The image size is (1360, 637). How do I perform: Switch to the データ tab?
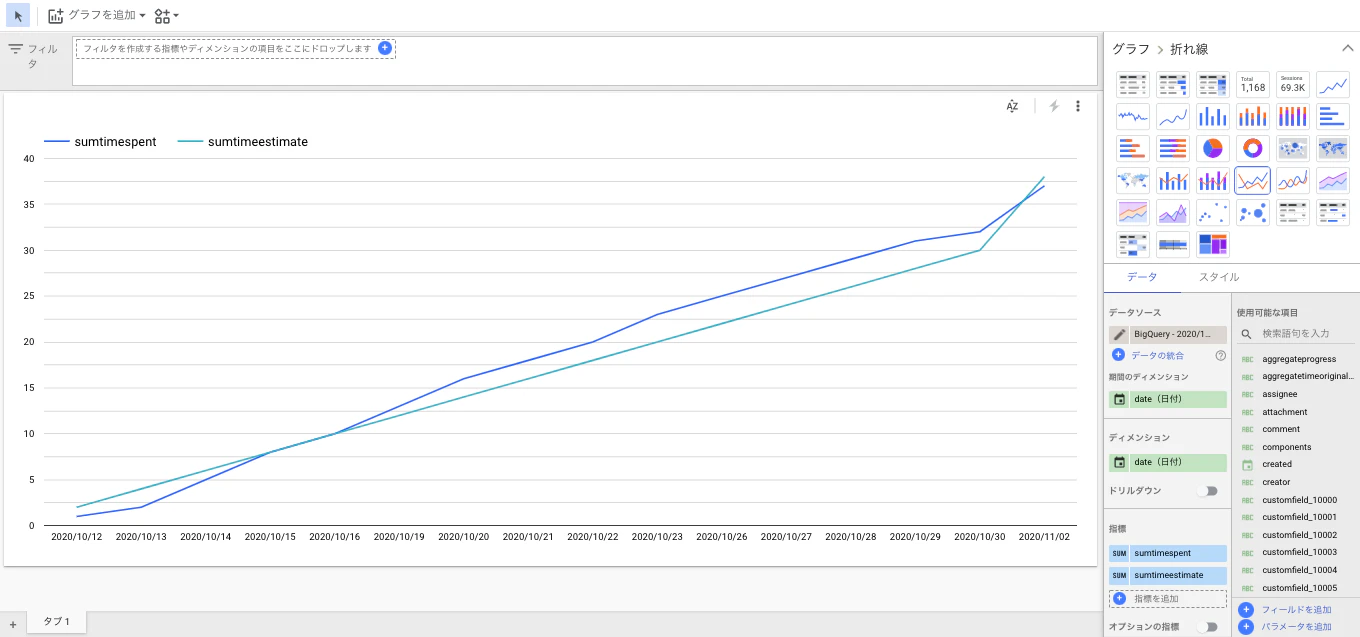tap(1142, 277)
